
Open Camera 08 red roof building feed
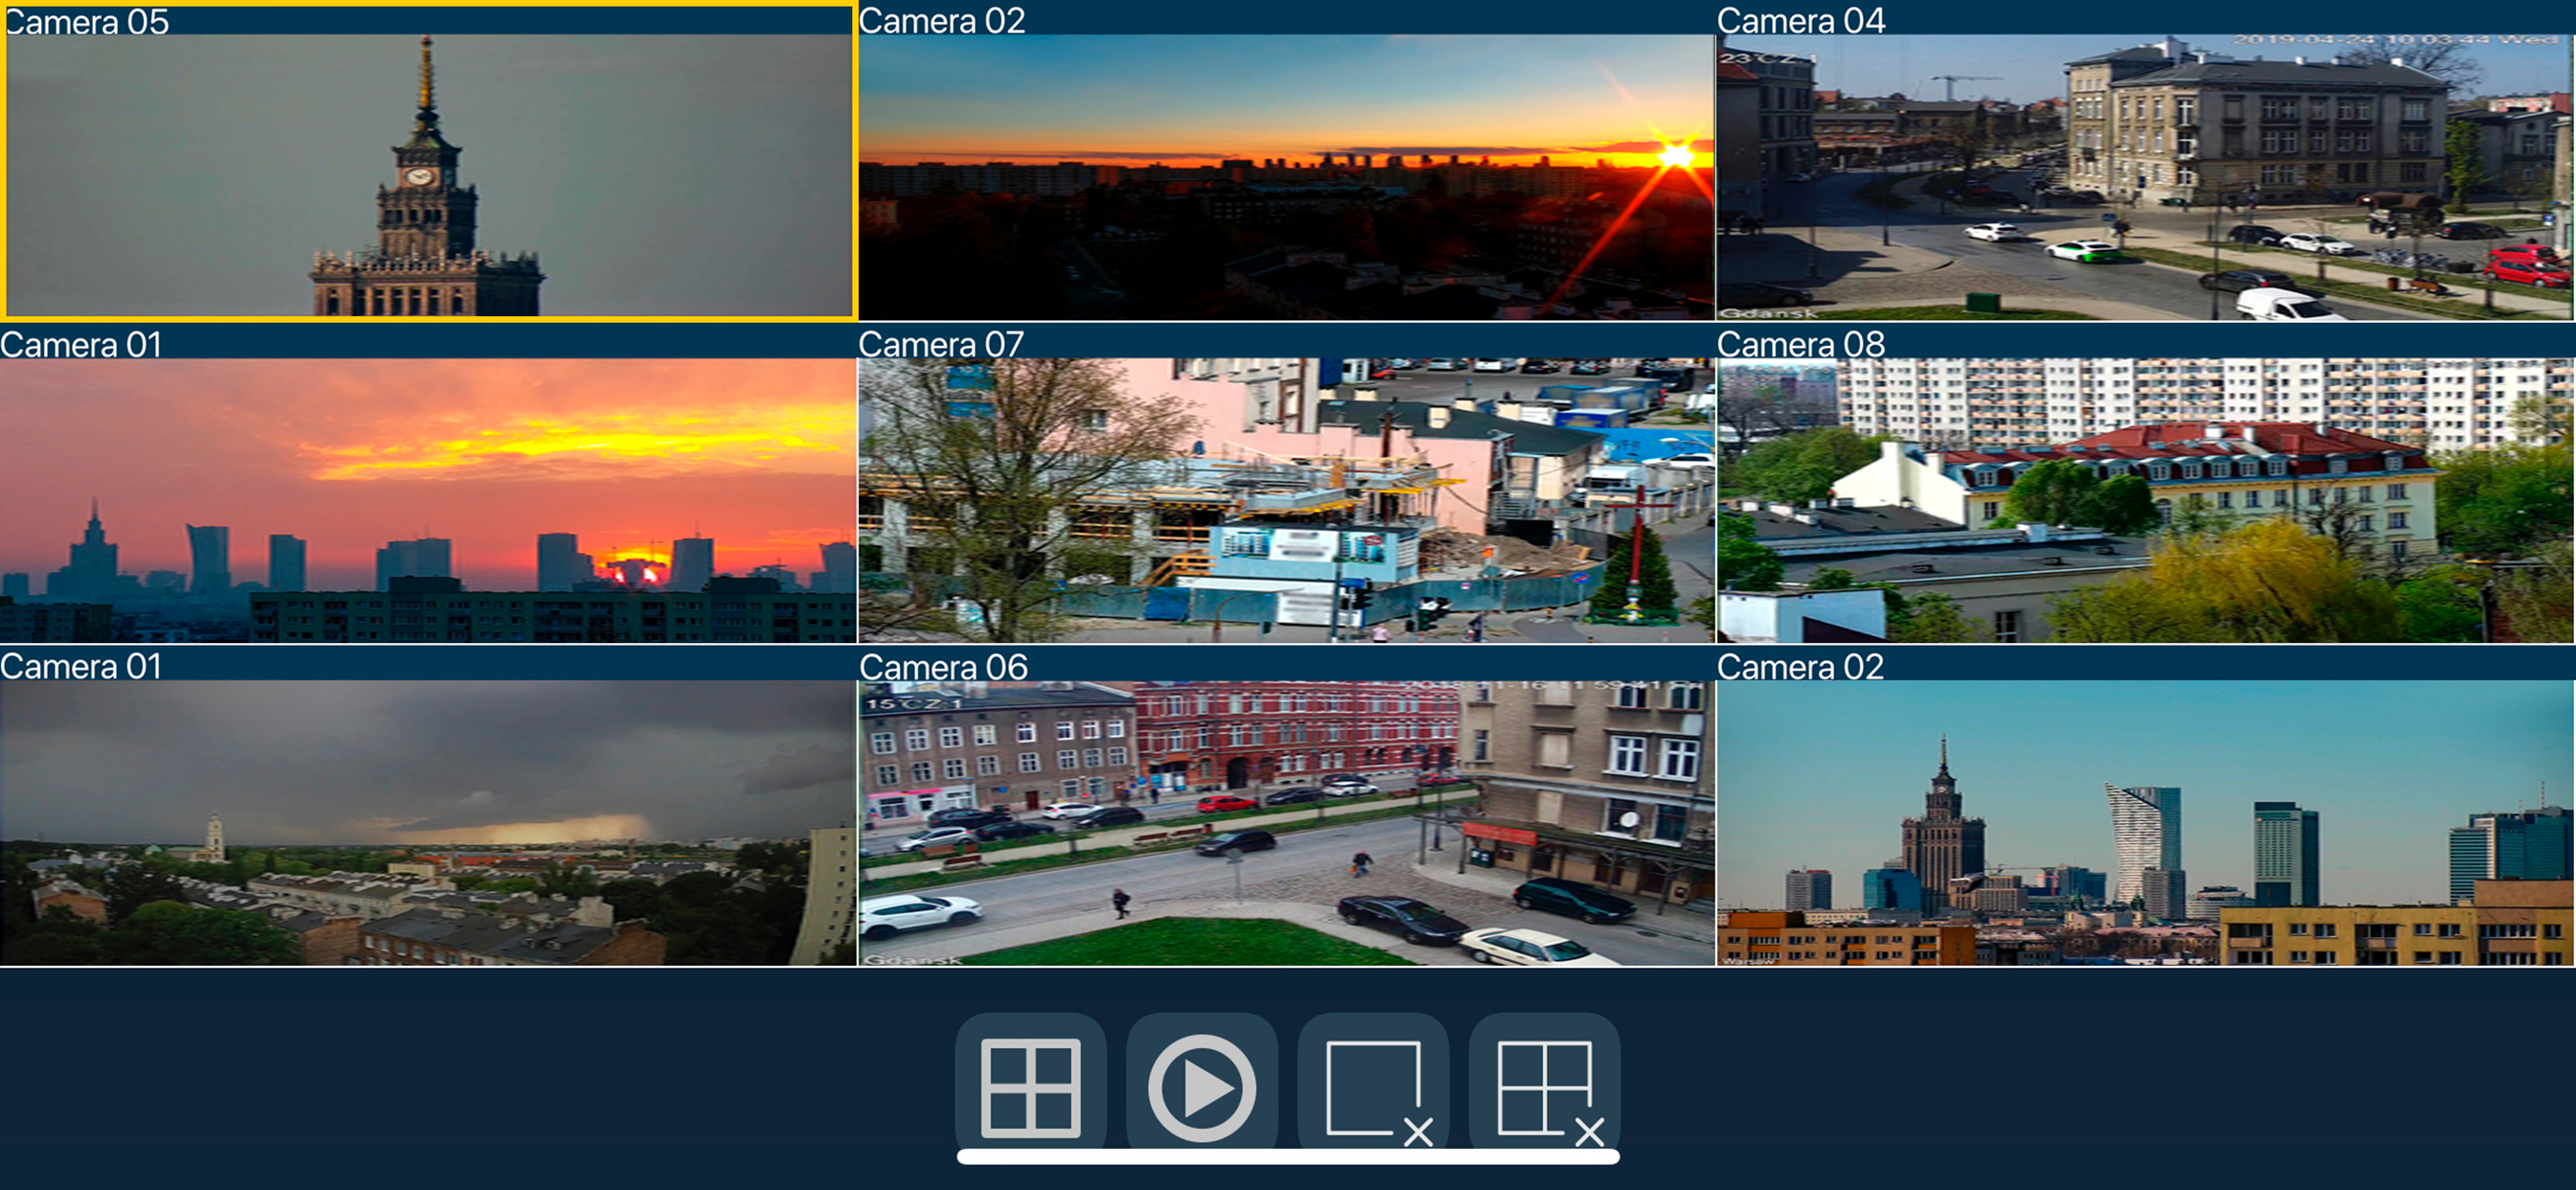tap(2145, 500)
